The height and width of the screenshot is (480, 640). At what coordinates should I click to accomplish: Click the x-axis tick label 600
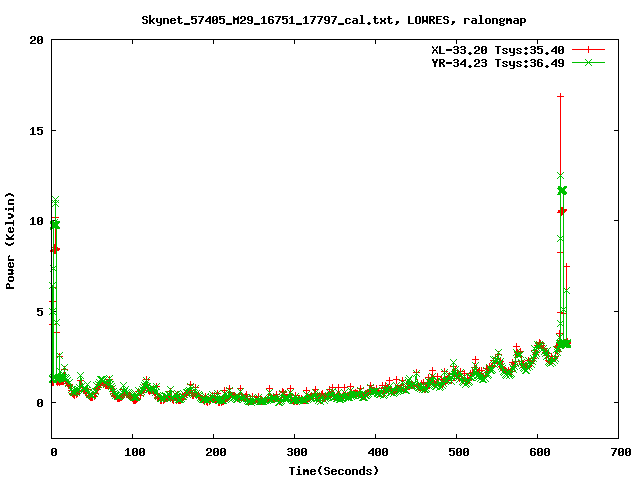coord(539,452)
